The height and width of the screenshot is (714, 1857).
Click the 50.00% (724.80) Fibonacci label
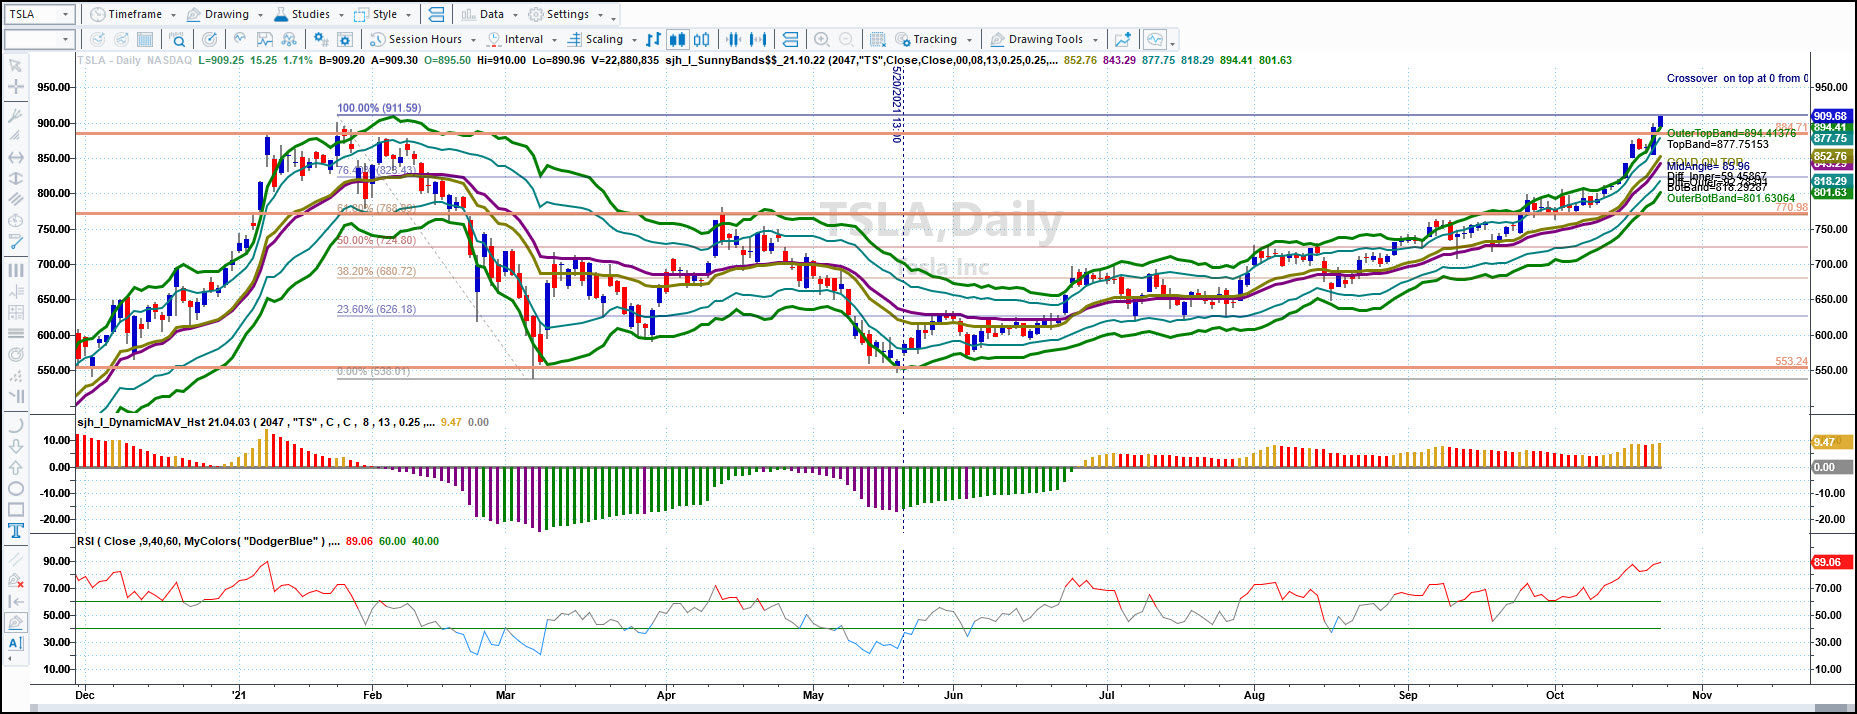[376, 240]
